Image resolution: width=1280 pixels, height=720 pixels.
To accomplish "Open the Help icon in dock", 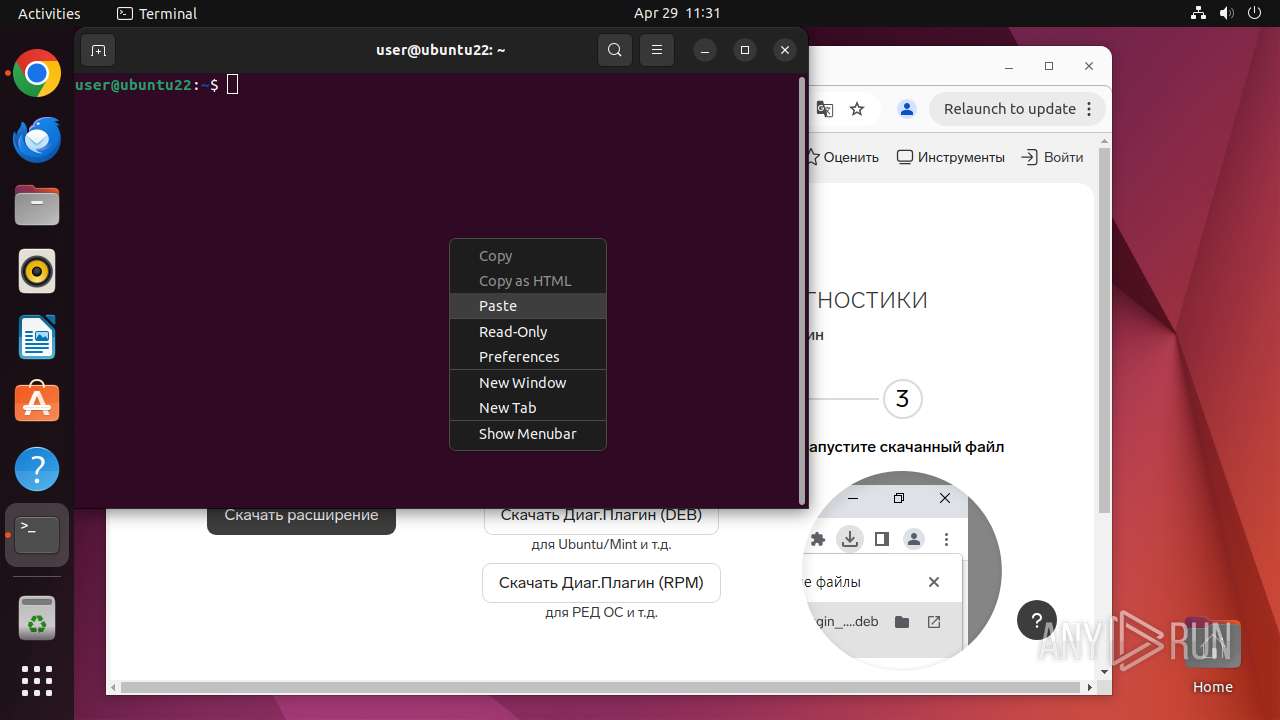I will click(37, 469).
